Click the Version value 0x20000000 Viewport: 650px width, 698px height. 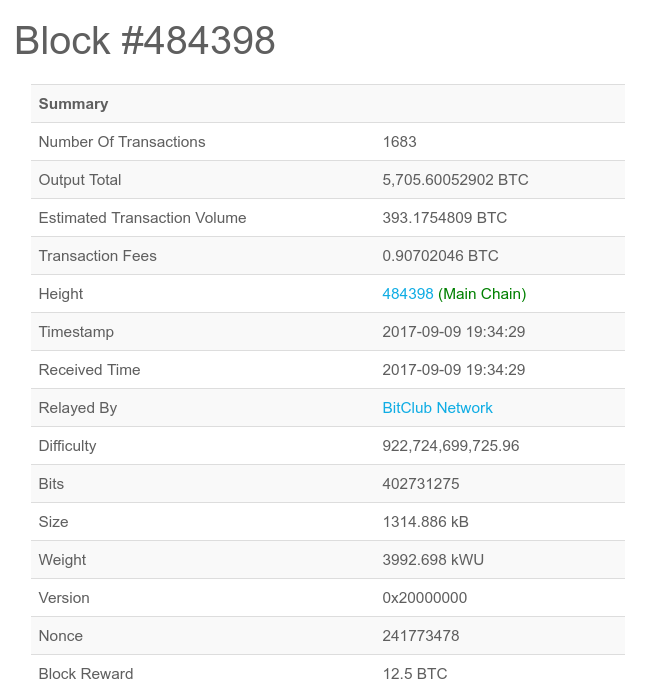pos(425,598)
